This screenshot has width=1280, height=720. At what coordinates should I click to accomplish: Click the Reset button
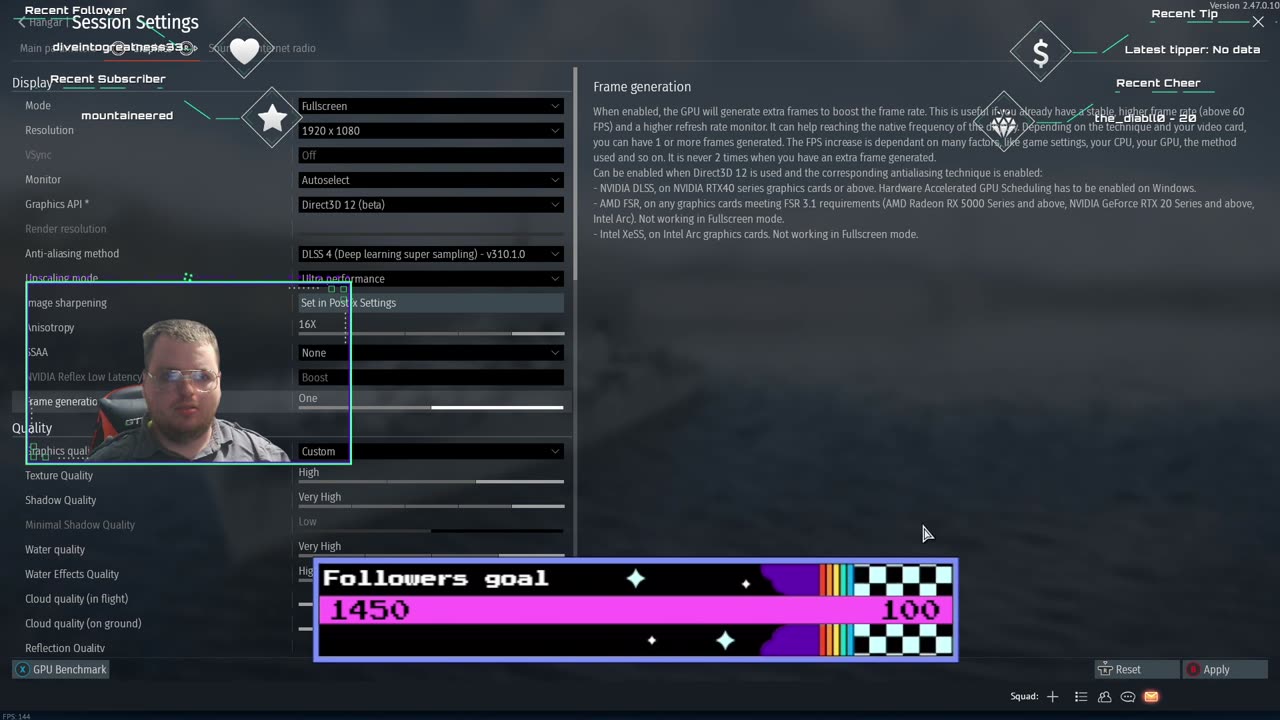pos(1137,670)
